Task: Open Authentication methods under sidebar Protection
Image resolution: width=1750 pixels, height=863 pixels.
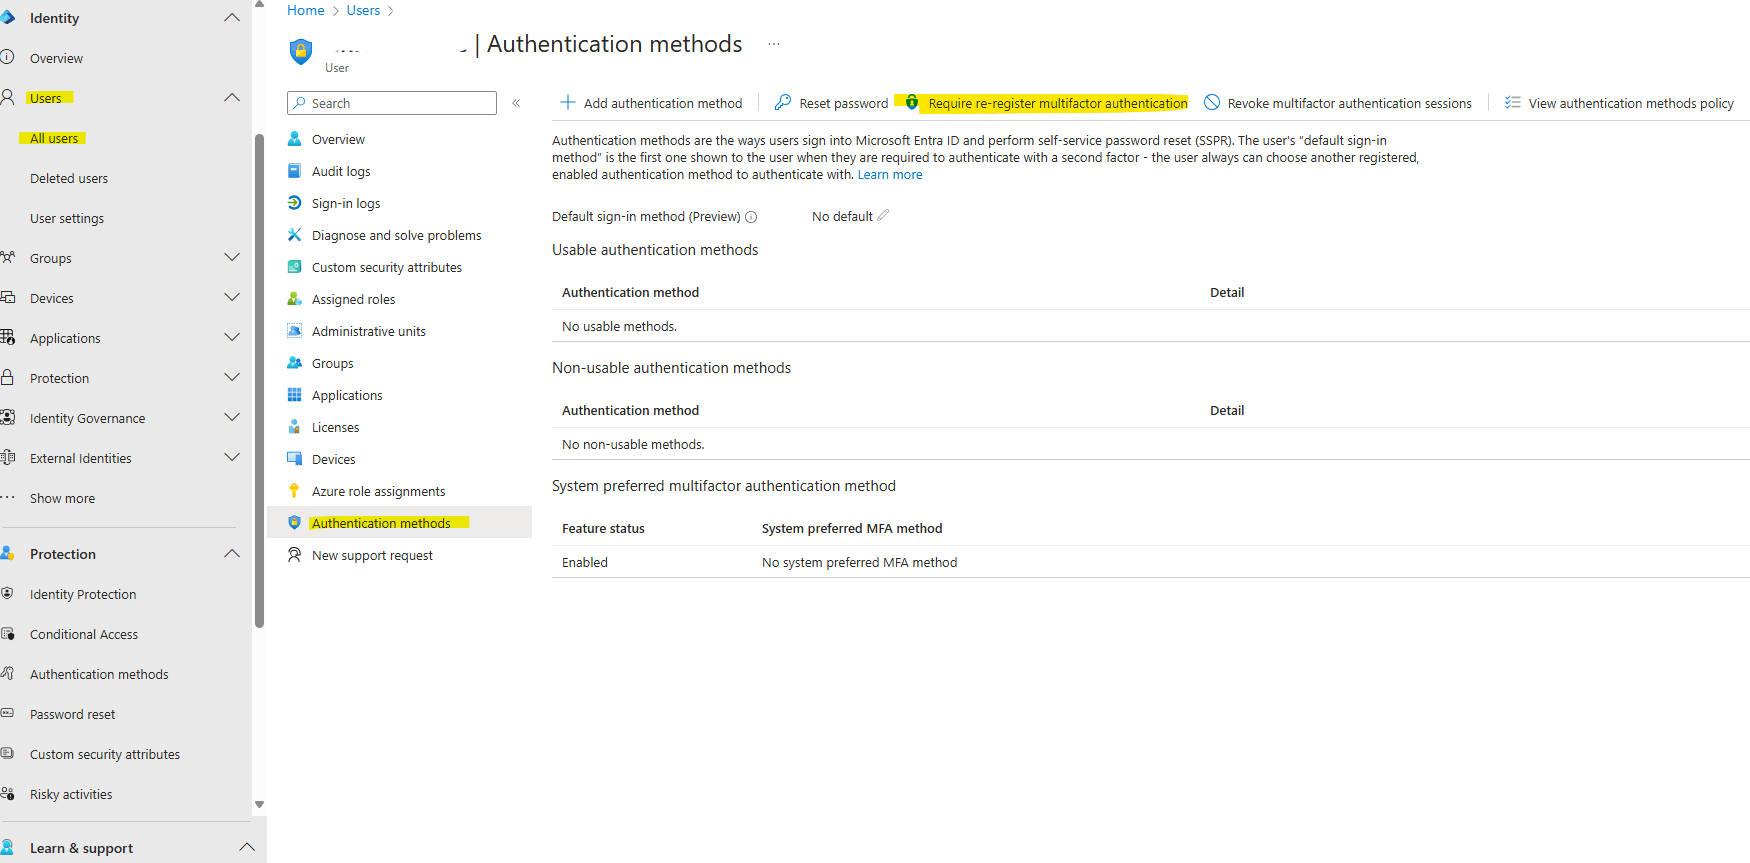Action: [x=99, y=674]
